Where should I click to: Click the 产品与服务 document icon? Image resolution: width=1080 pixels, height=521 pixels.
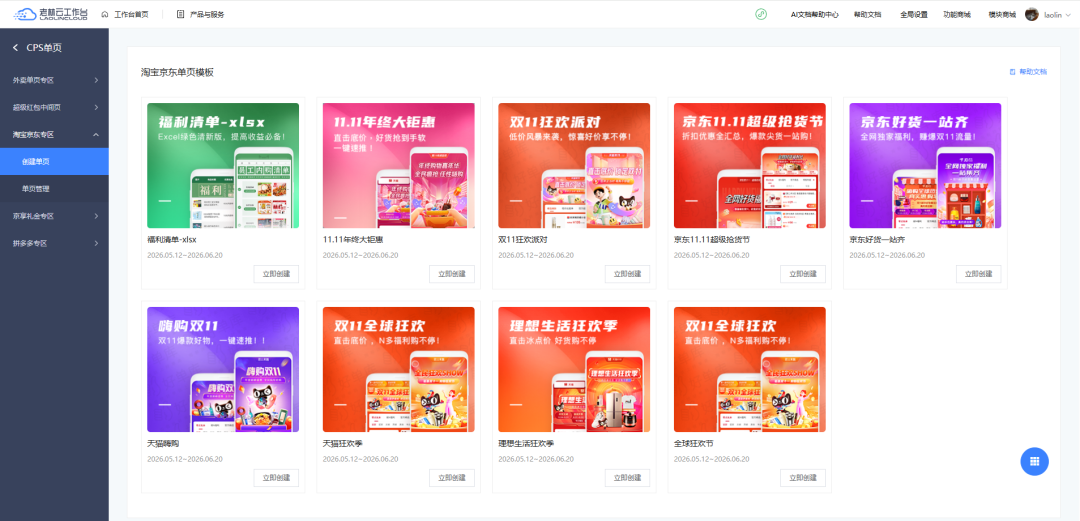click(180, 14)
